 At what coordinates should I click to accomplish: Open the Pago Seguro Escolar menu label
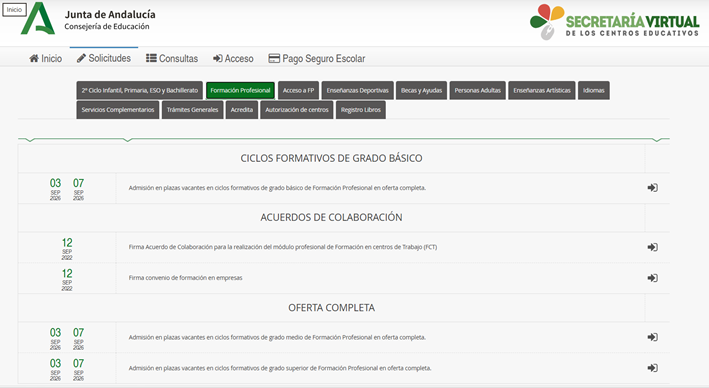[x=324, y=58]
